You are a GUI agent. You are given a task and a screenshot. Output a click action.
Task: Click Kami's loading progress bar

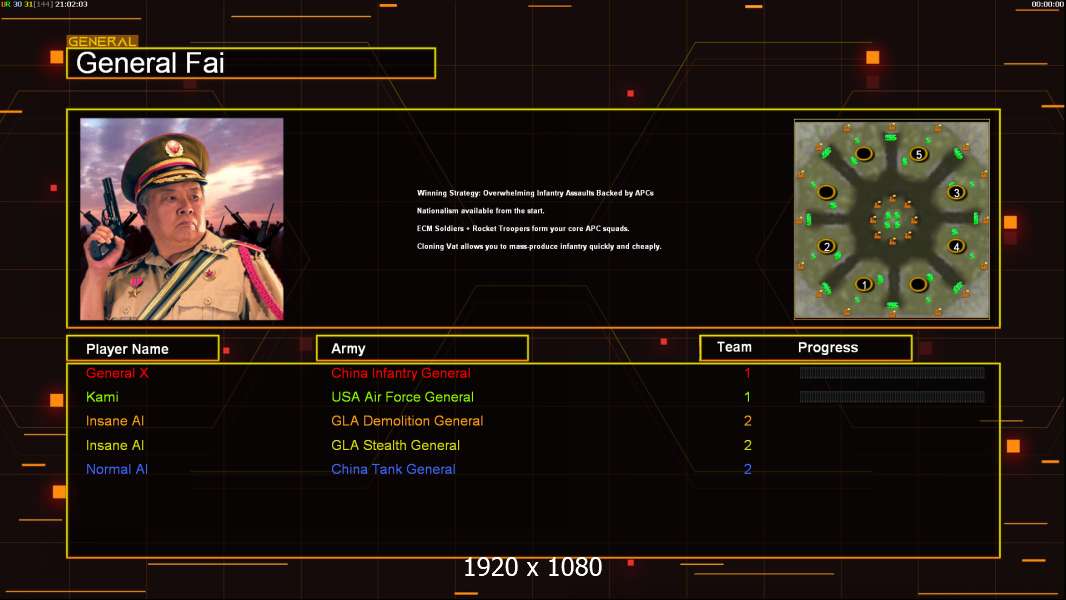point(892,397)
